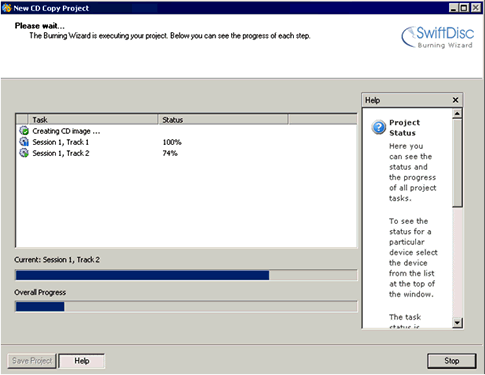485x375 pixels.
Task: Stop the burning process
Action: 452,361
